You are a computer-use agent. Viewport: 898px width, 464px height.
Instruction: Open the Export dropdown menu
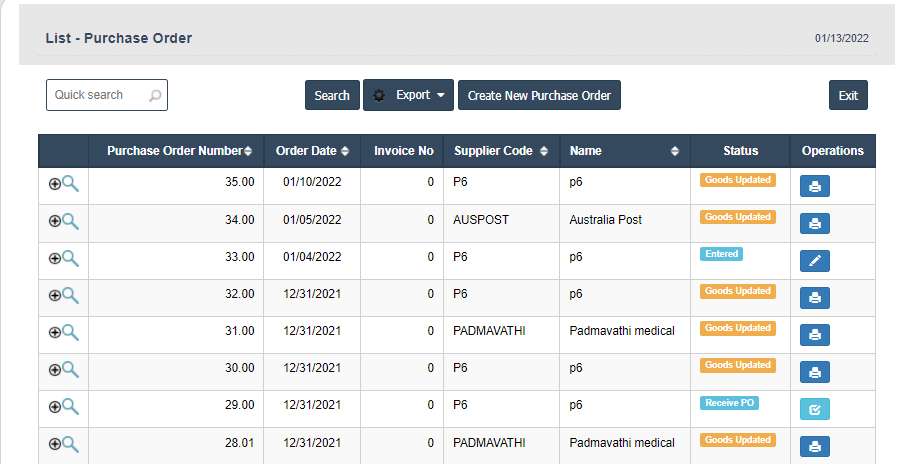[x=408, y=96]
